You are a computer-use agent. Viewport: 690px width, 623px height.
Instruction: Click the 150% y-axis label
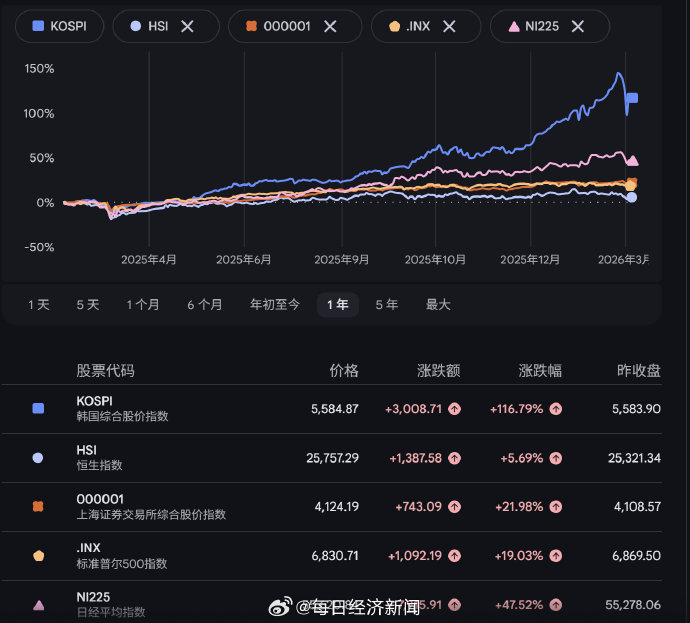39,69
